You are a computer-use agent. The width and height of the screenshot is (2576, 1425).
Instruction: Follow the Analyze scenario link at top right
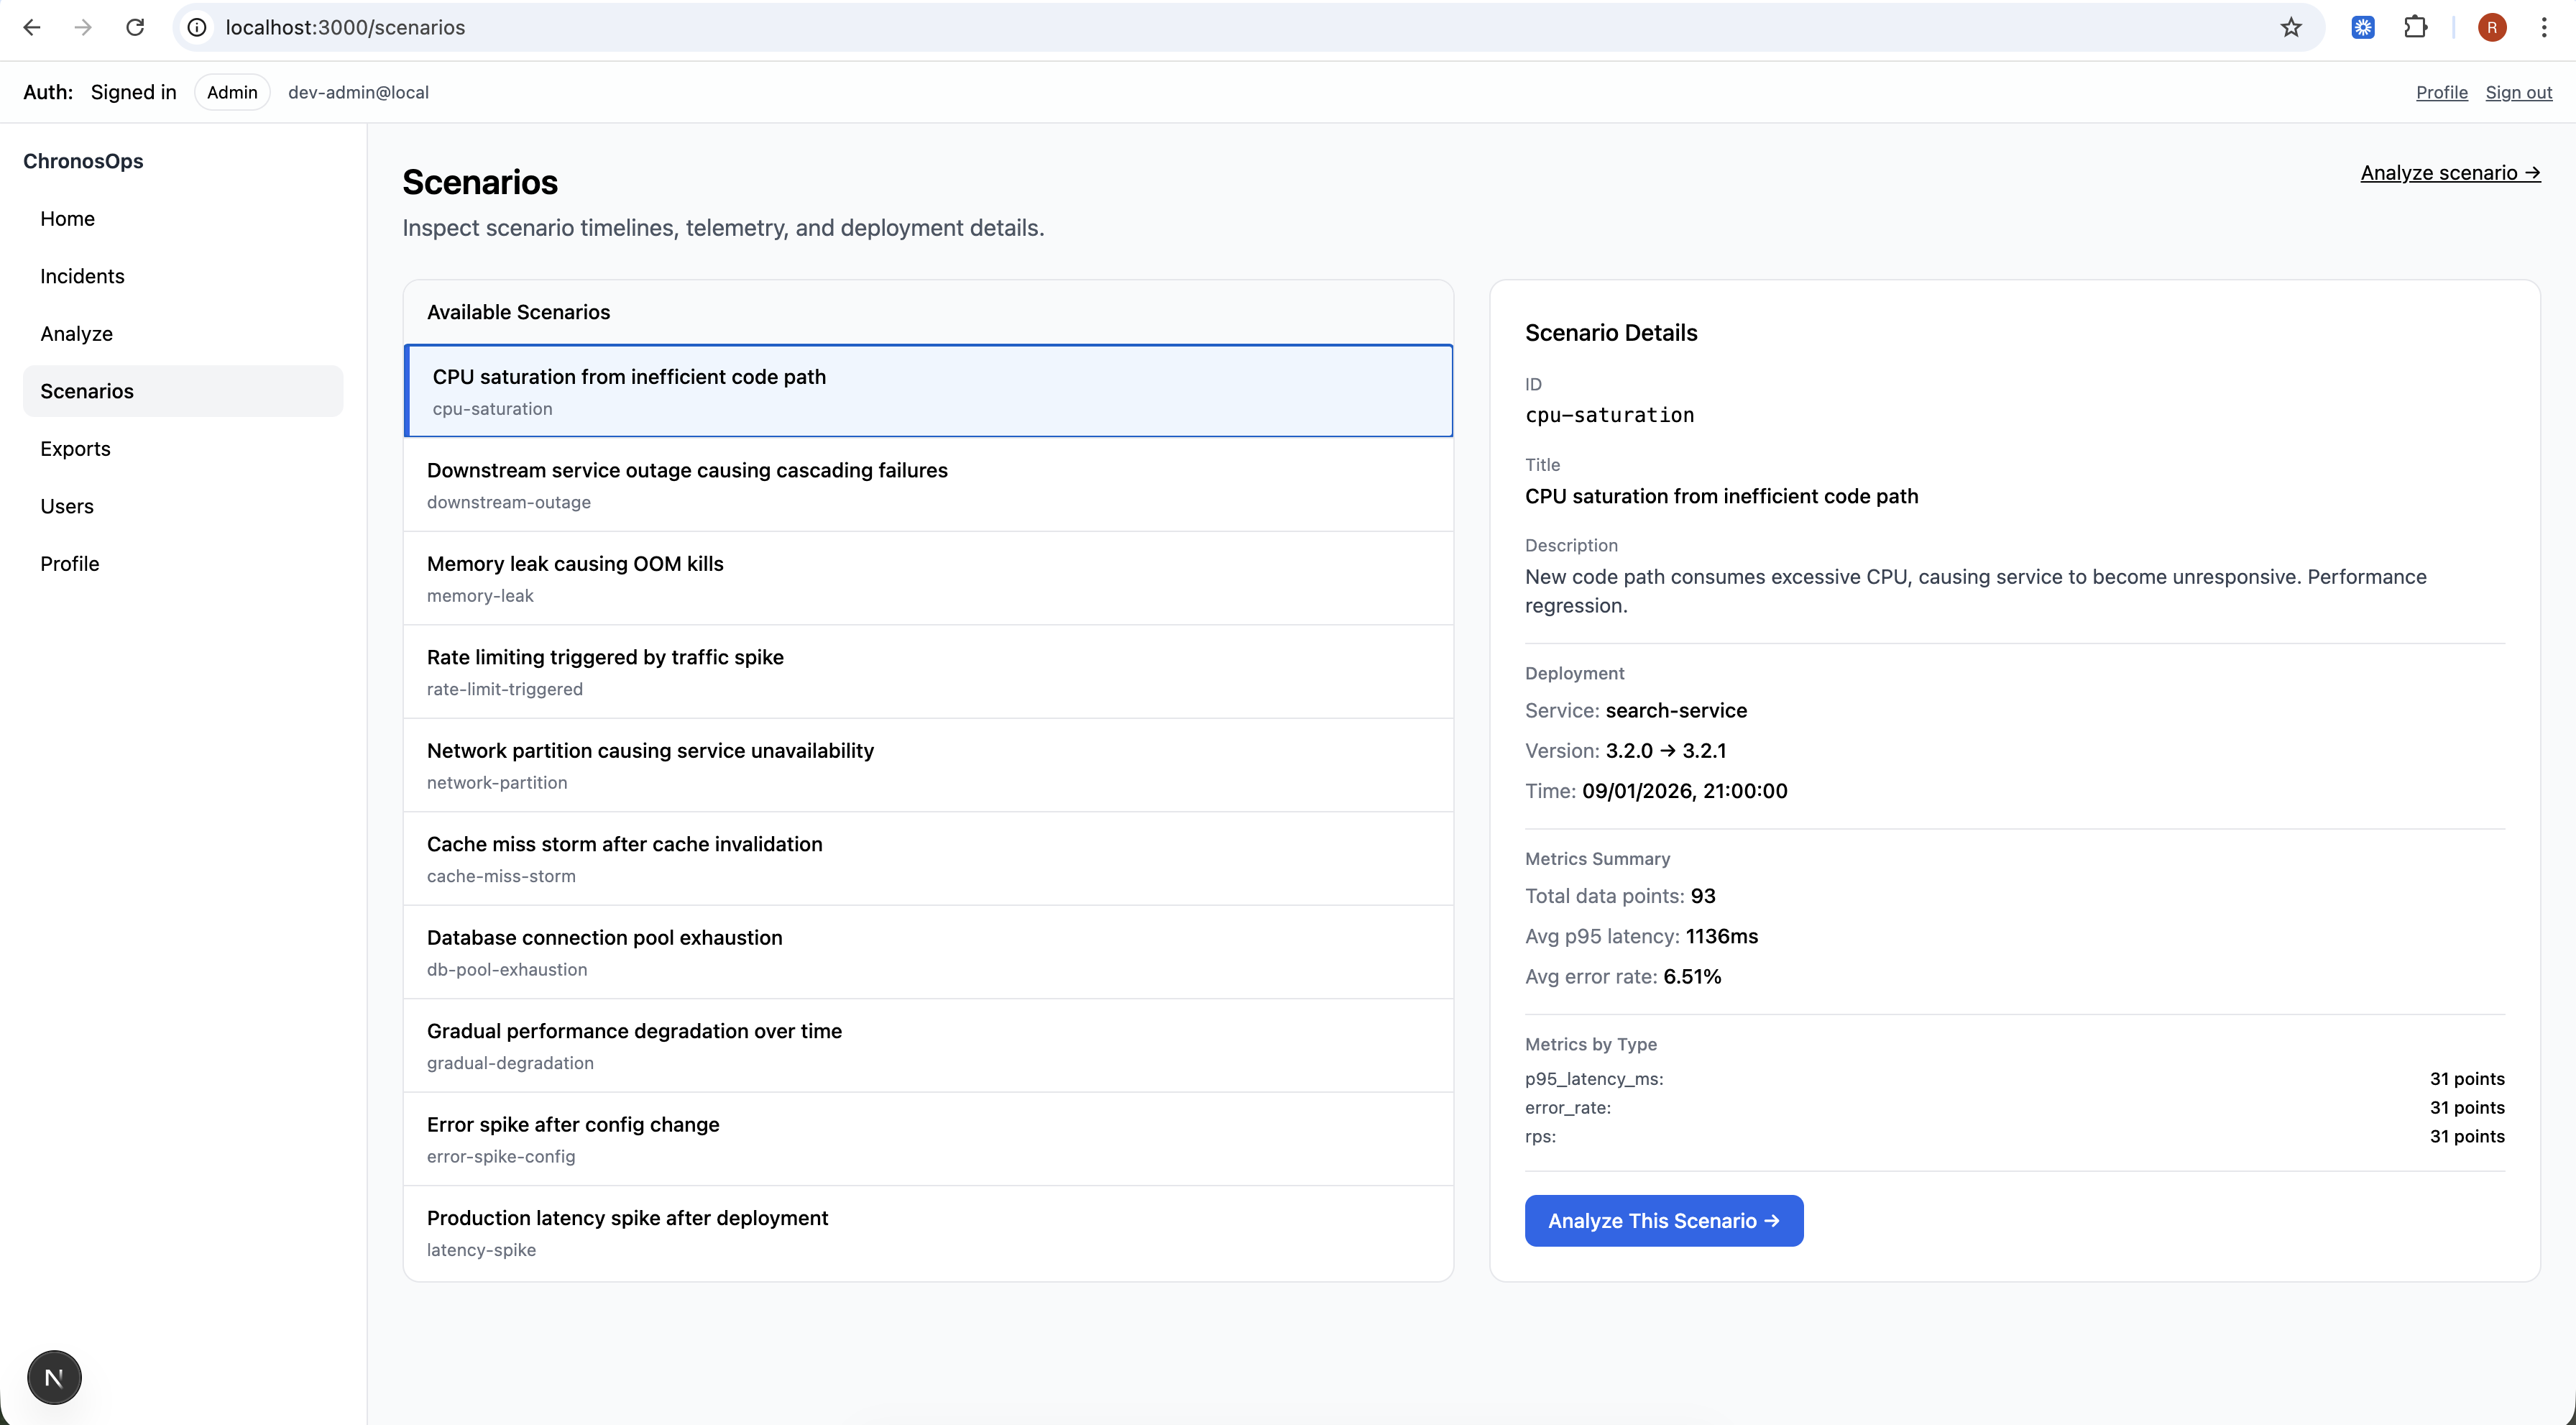pos(2449,173)
